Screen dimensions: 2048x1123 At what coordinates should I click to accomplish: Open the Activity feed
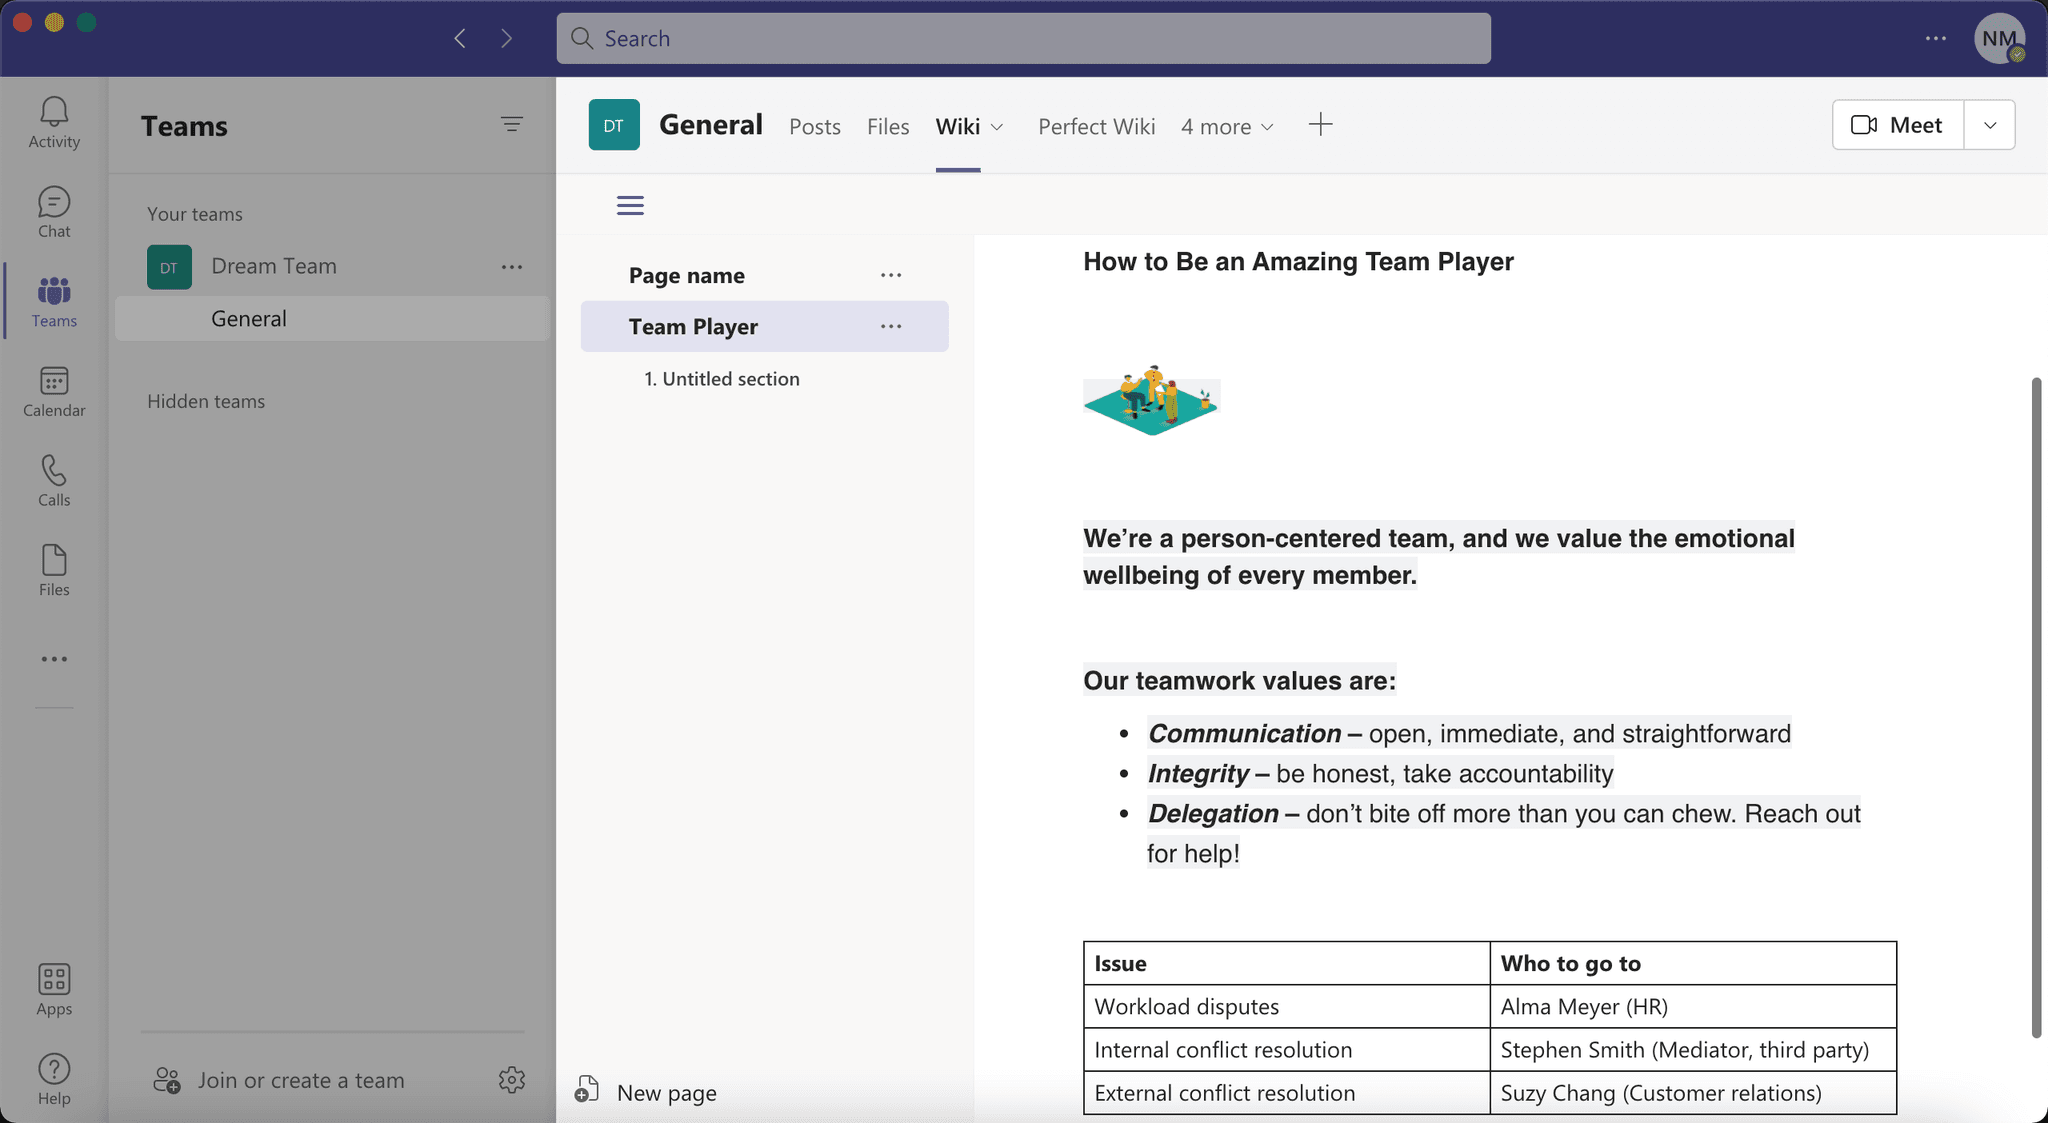click(53, 120)
